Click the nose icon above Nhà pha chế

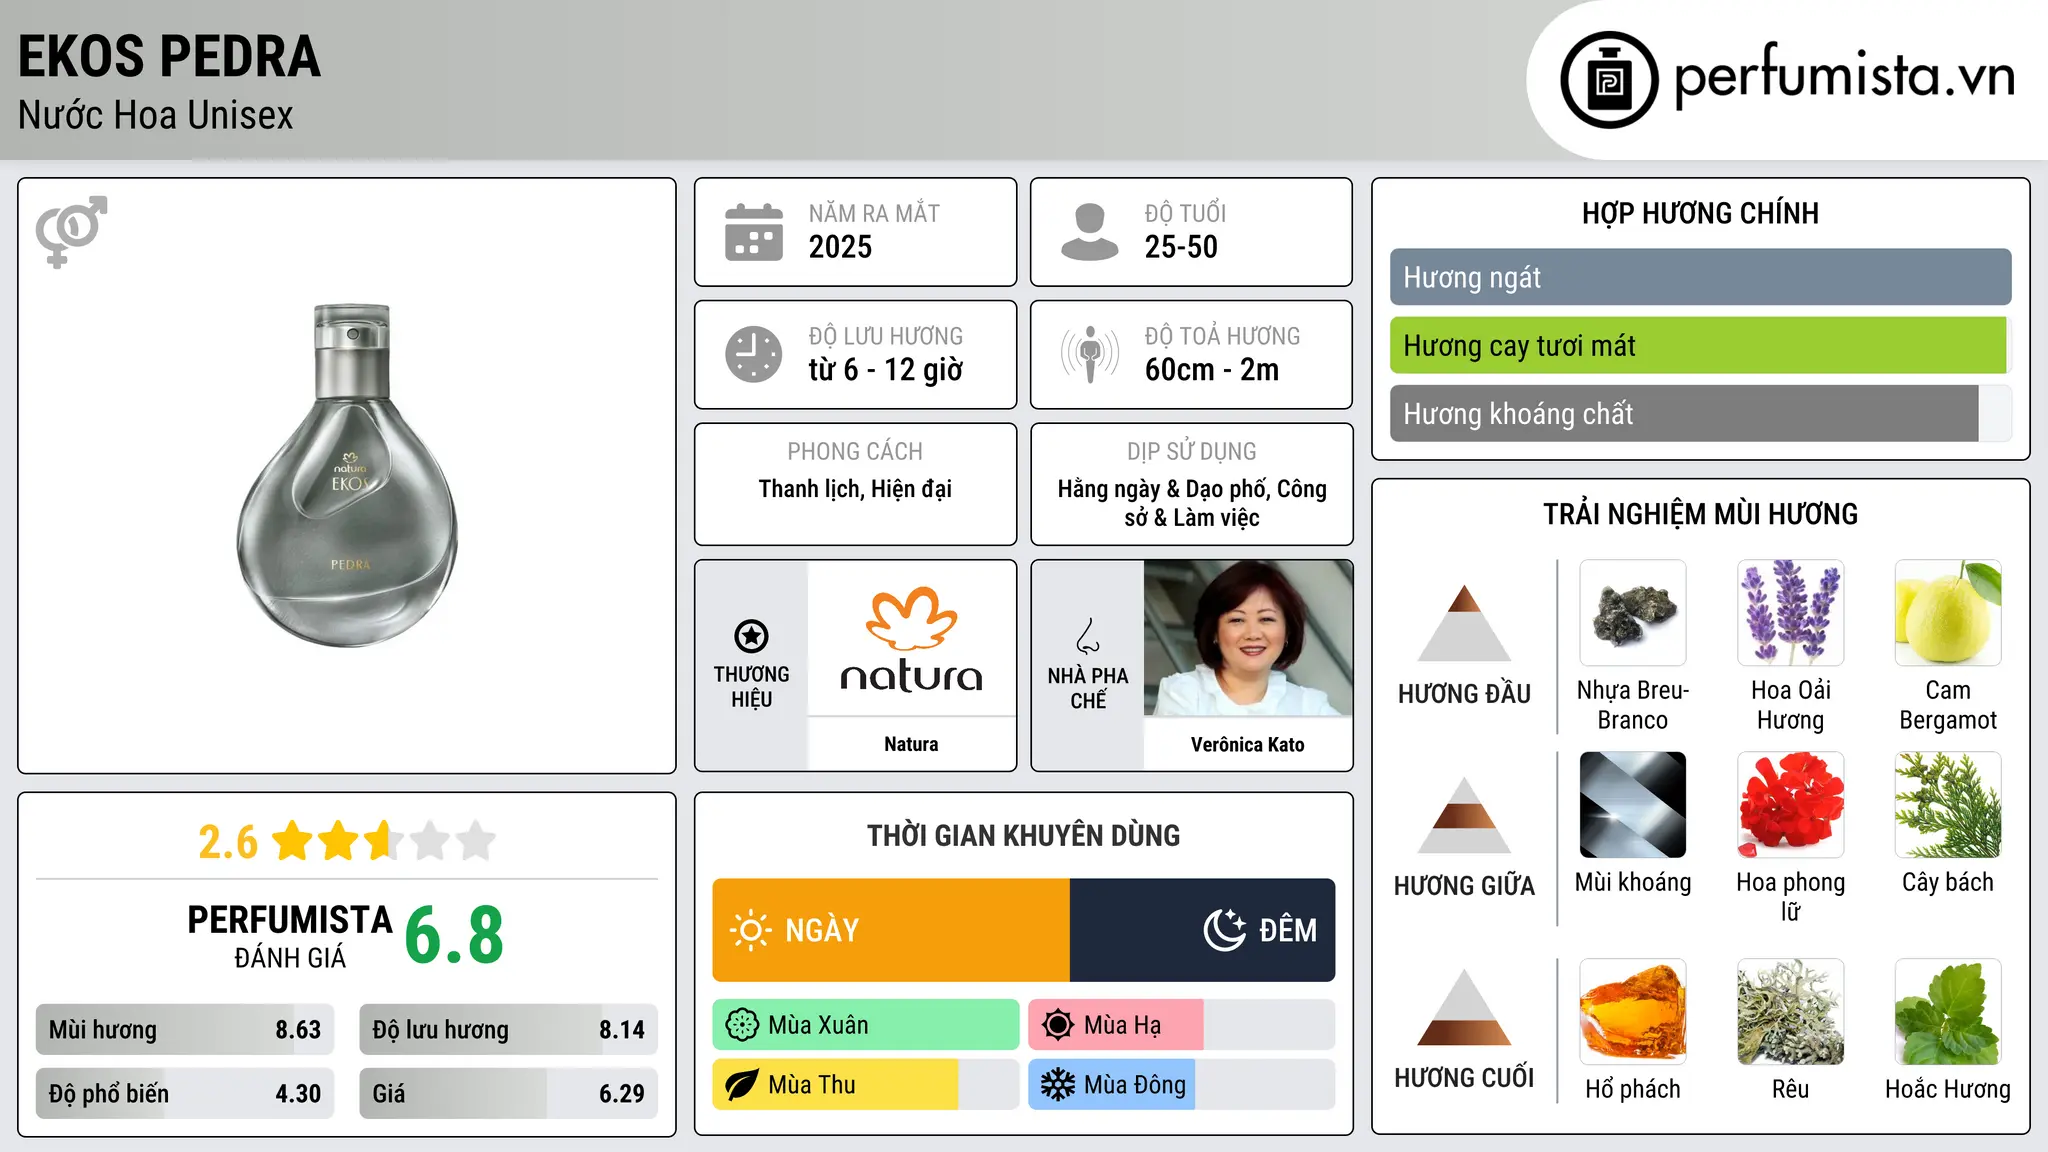(1088, 636)
